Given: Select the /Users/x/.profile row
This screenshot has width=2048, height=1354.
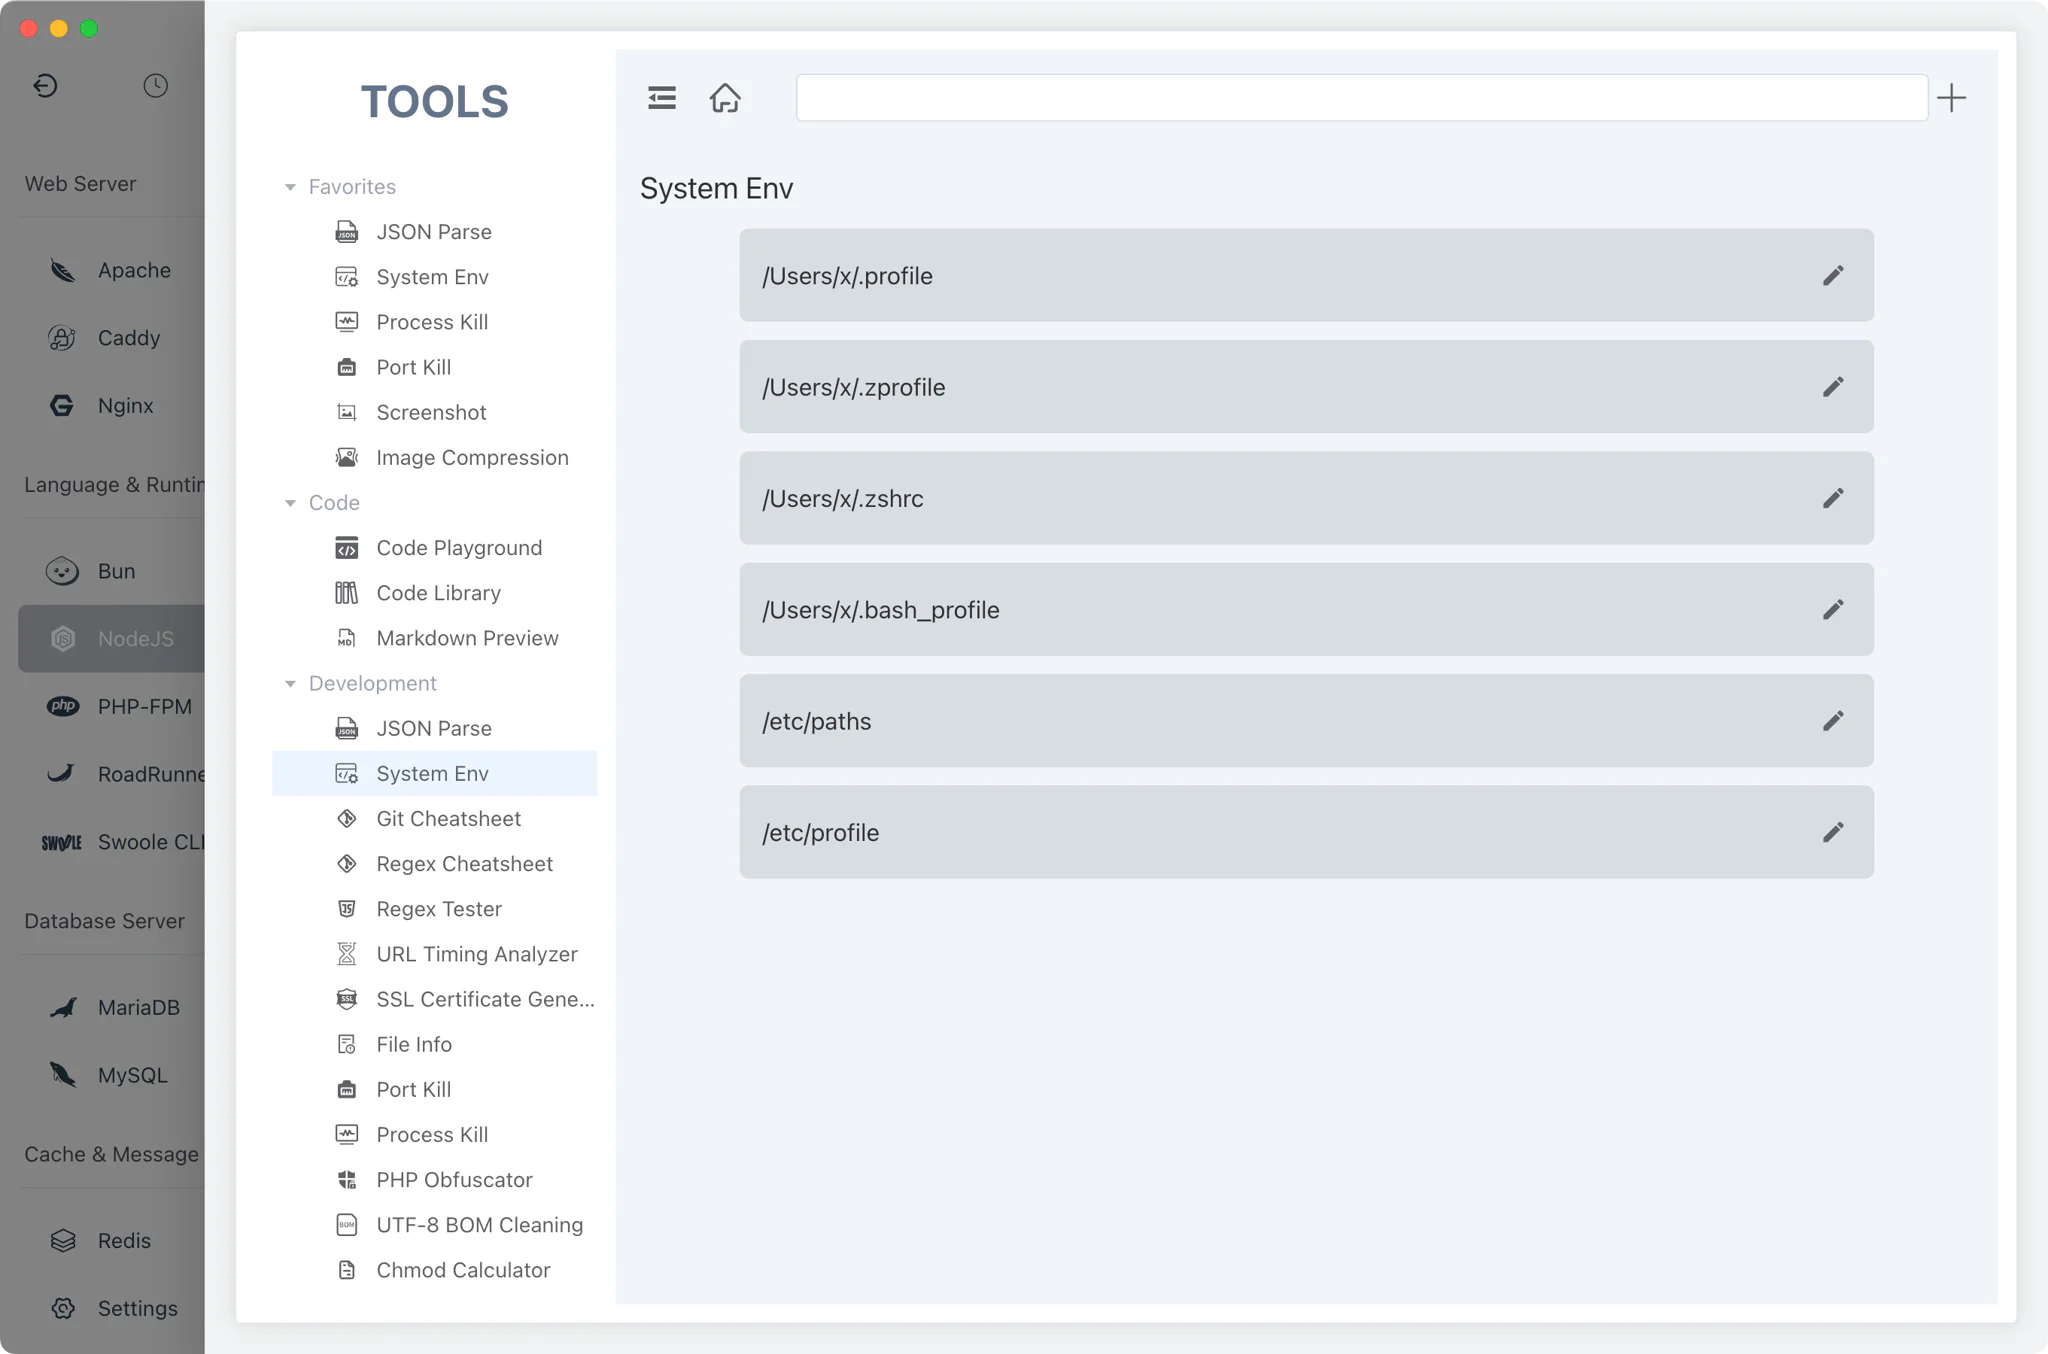Looking at the screenshot, I should click(1306, 275).
